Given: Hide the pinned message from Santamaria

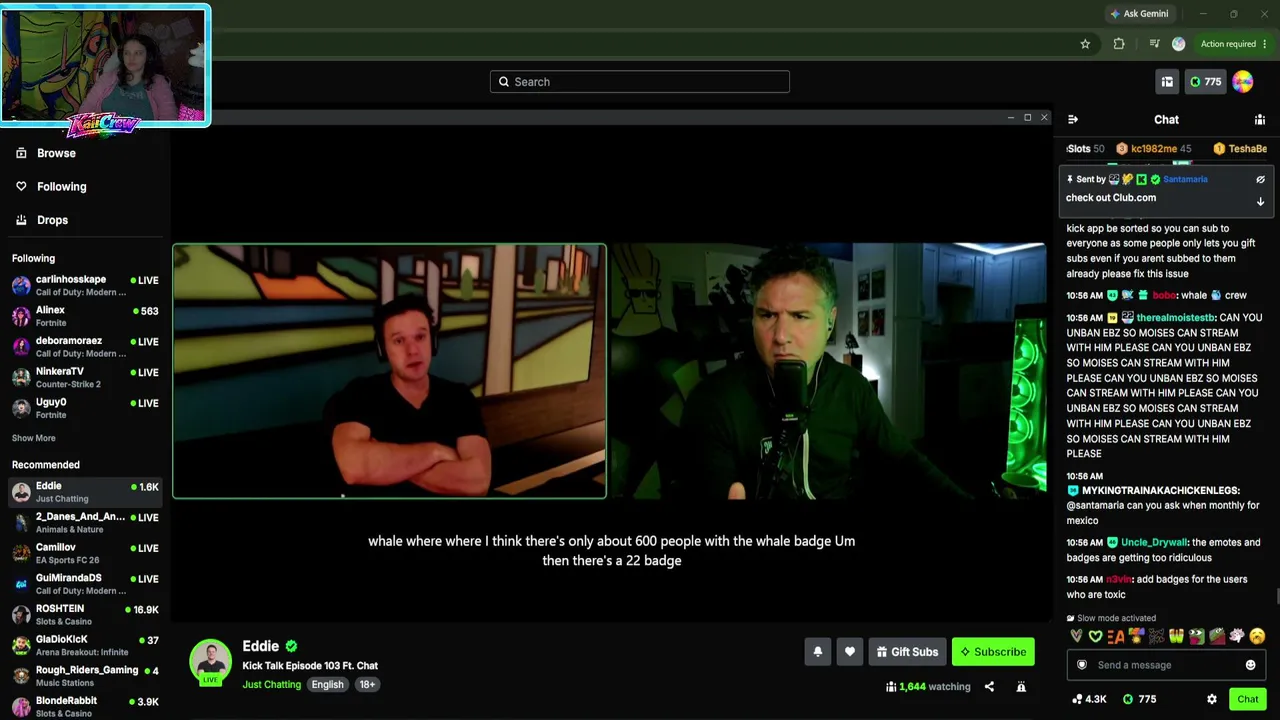Looking at the screenshot, I should click(x=1260, y=179).
